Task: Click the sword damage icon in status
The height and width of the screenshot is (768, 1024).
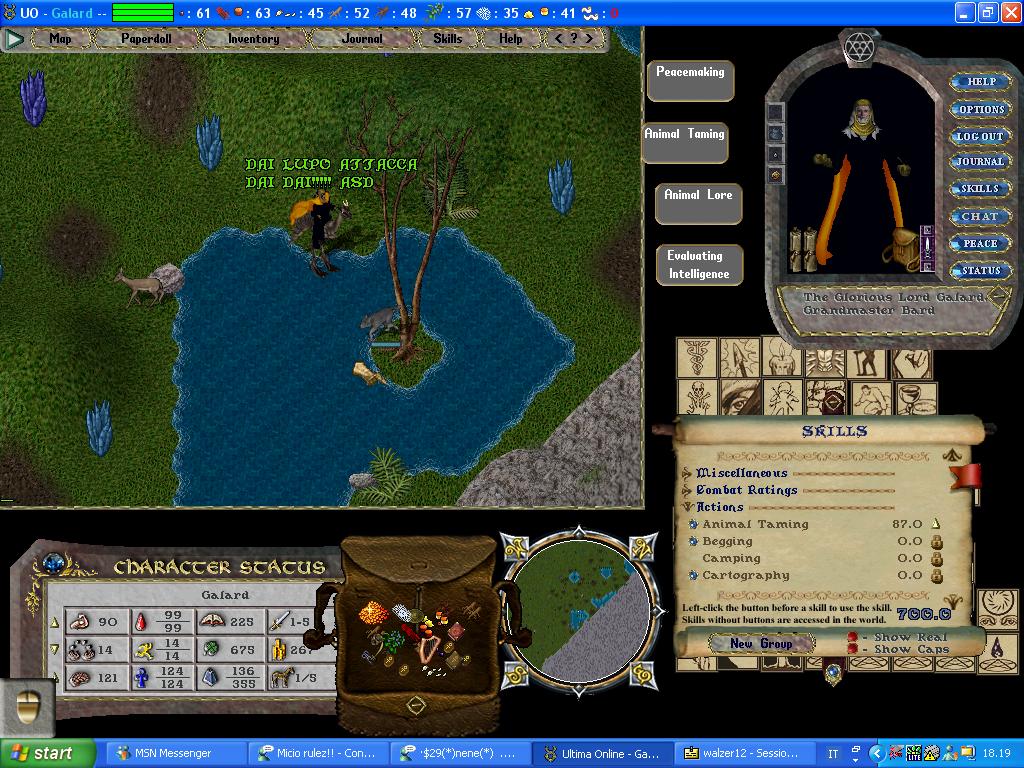Action: pos(280,621)
